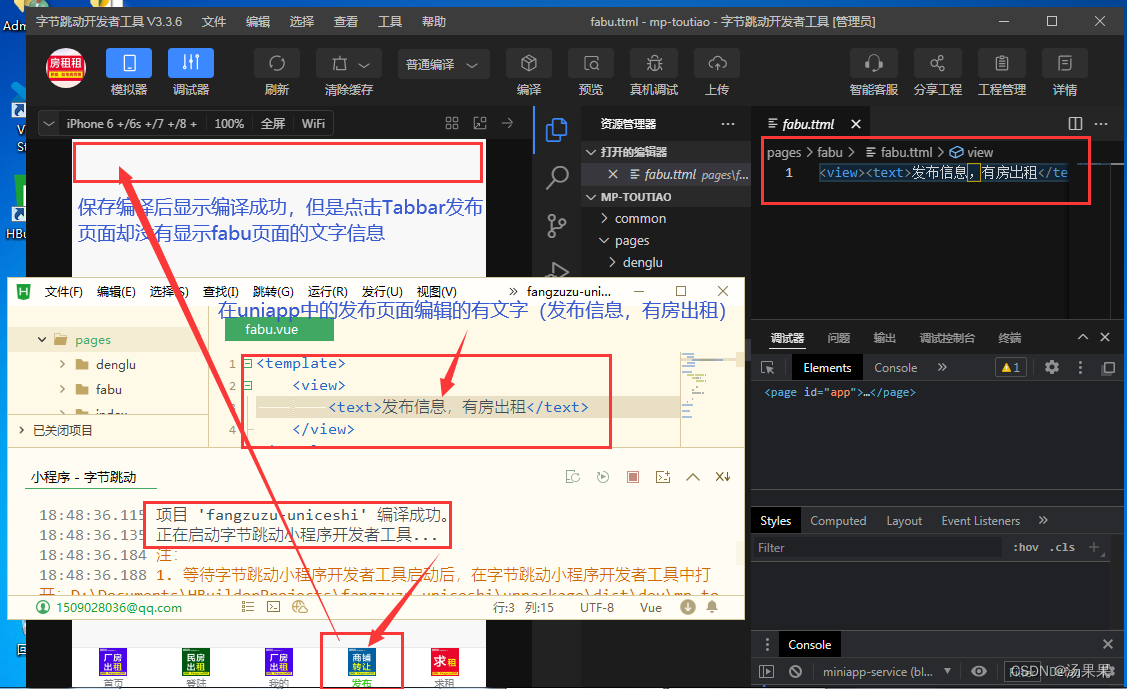Switch to the 调试控制台 tab
This screenshot has width=1127, height=689.
tap(947, 338)
